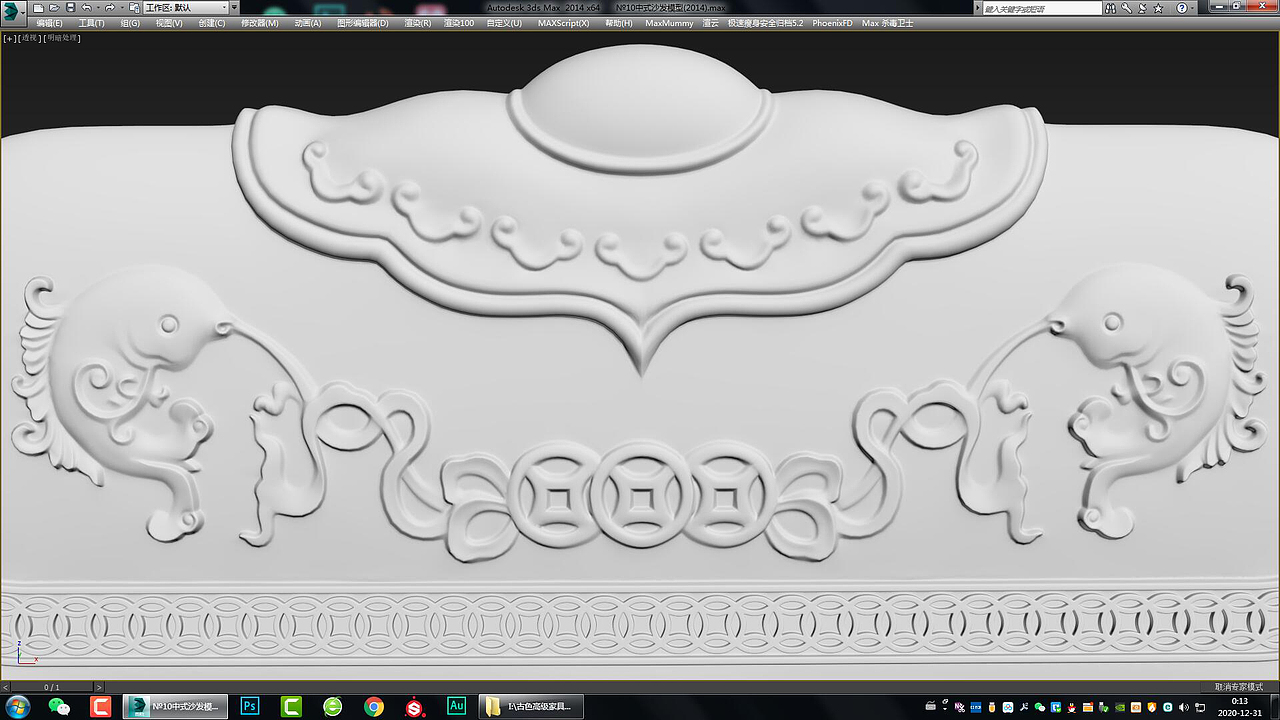Open the 工具(T) menu
The image size is (1280, 720).
(91, 23)
